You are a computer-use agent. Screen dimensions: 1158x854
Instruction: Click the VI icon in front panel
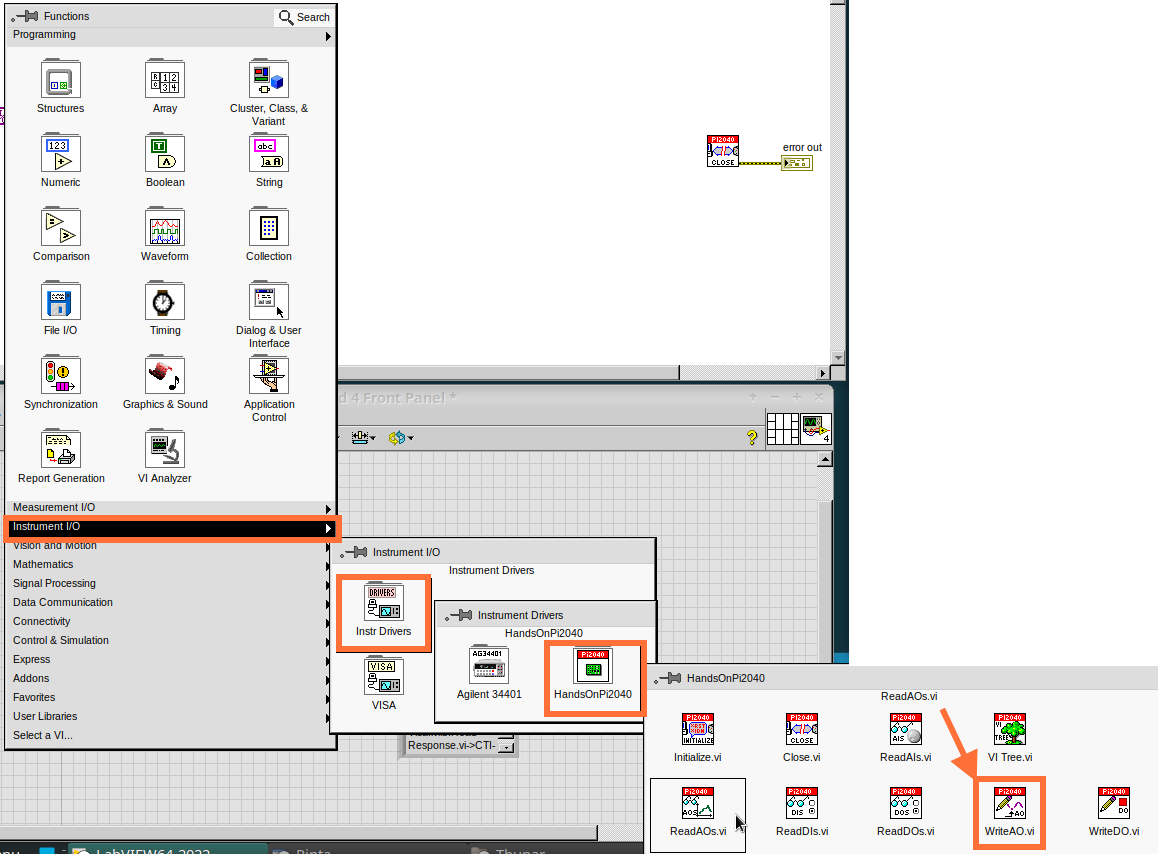[x=816, y=429]
